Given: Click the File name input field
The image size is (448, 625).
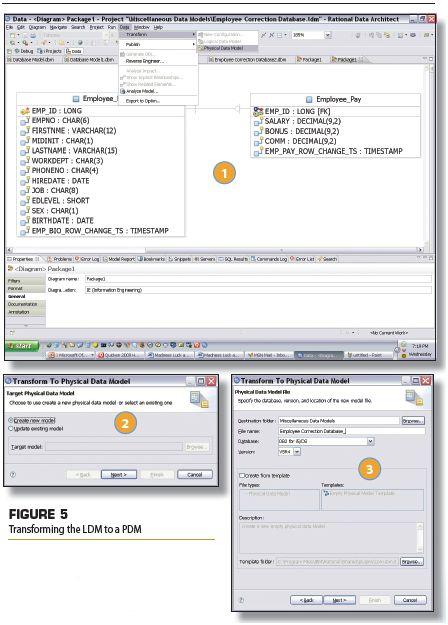Looking at the screenshot, I should pos(352,431).
